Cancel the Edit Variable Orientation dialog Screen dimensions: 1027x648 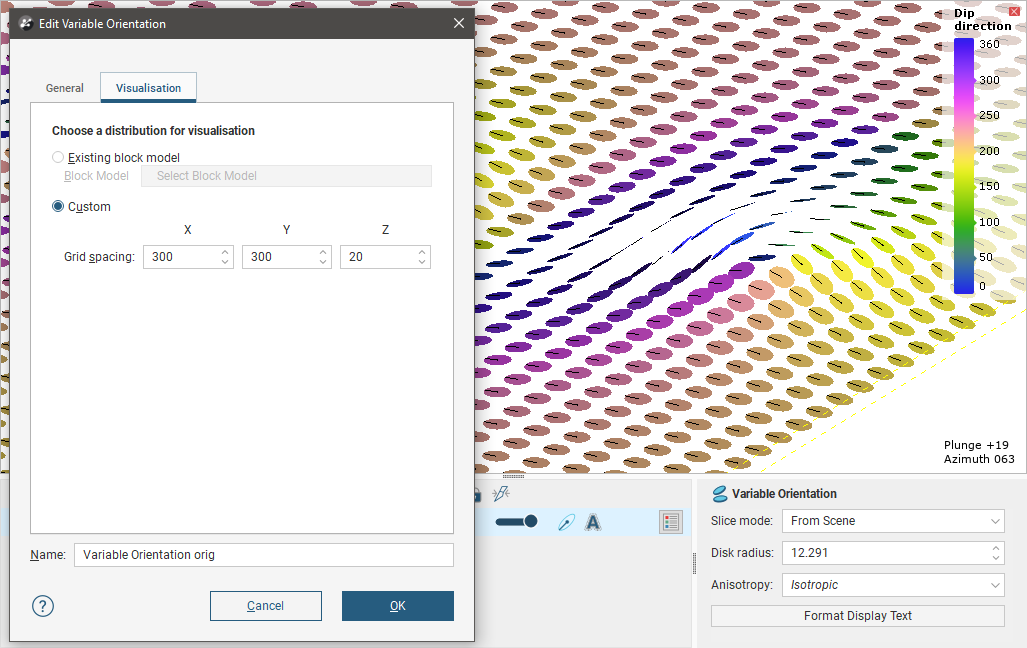coord(266,606)
